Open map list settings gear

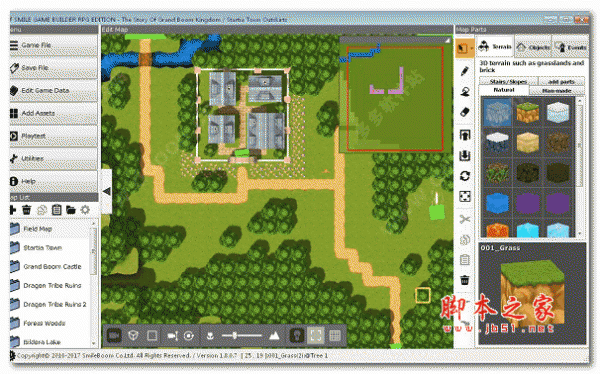tap(85, 210)
